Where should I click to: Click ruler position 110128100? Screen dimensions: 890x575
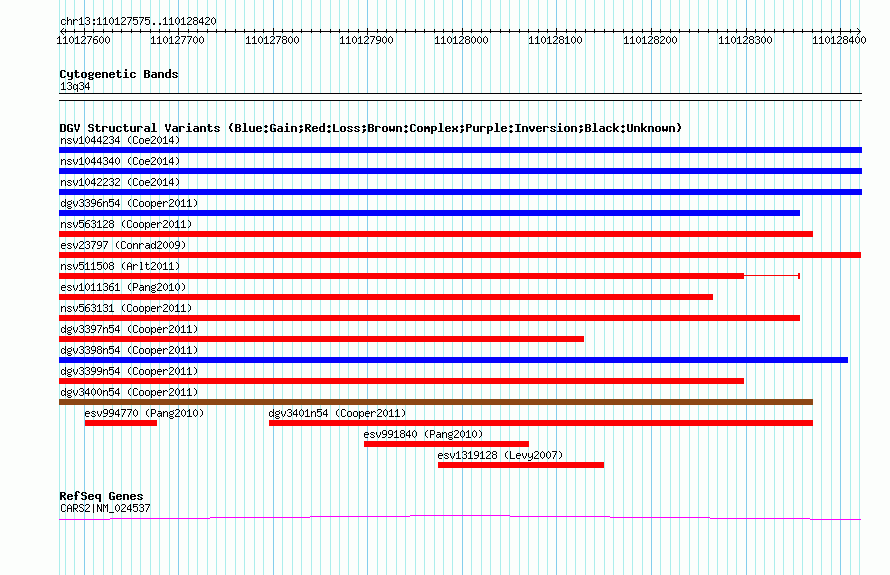(555, 40)
